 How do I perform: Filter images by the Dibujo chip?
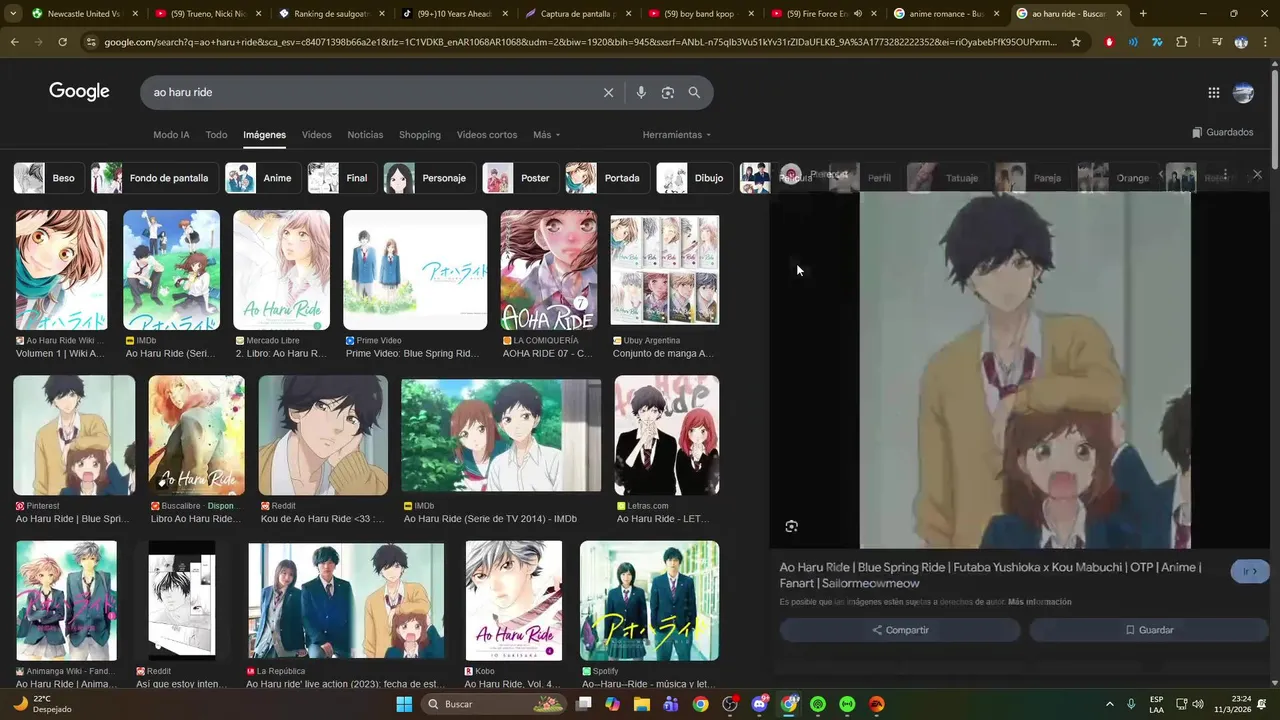coord(694,178)
